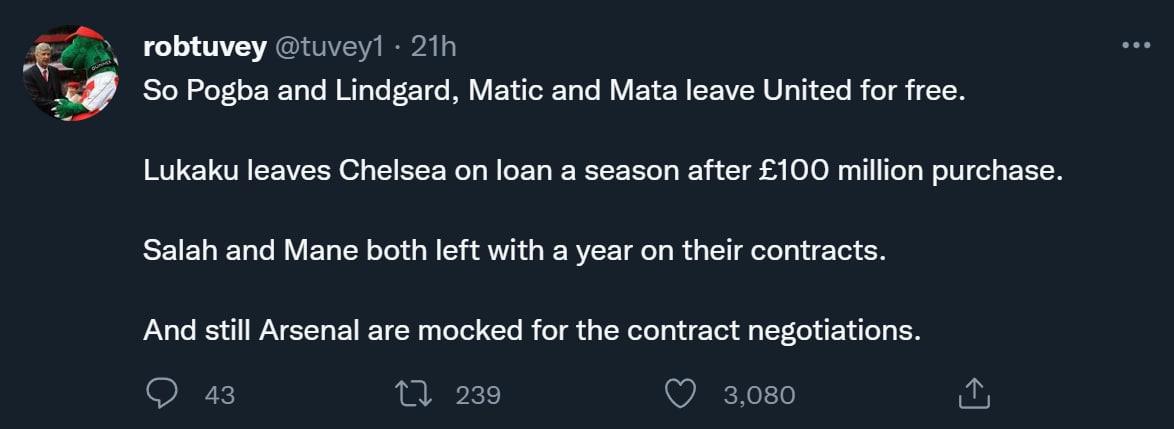Click the 3,080 likes count
The image size is (1174, 429).
[758, 395]
